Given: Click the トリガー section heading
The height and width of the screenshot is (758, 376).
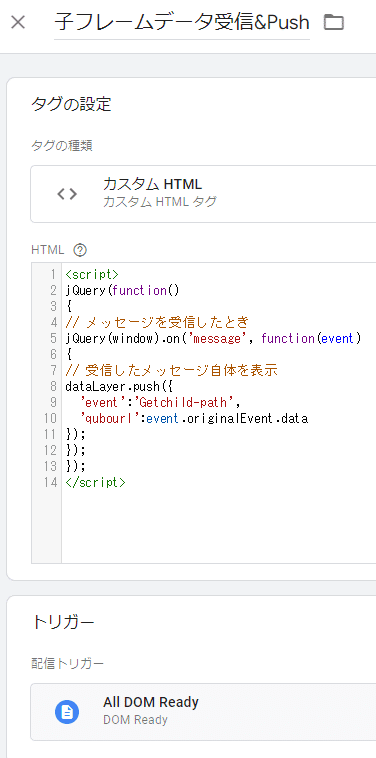Looking at the screenshot, I should click(x=63, y=623).
